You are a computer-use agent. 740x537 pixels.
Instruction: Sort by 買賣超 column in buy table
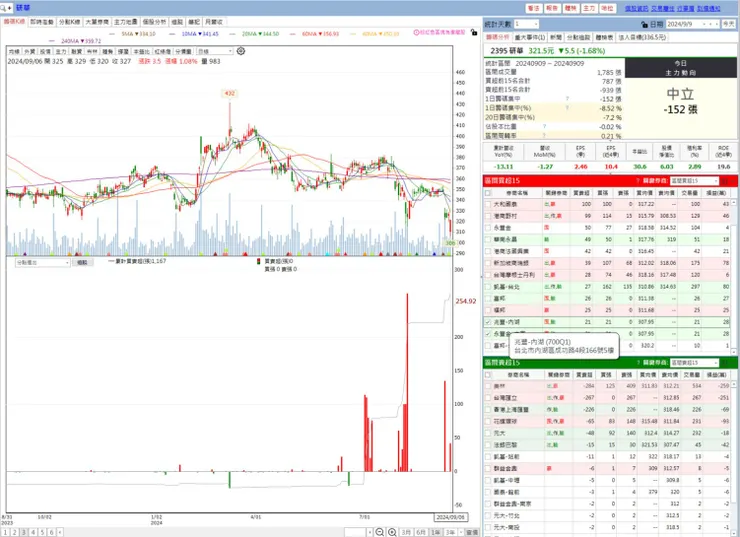[x=581, y=193]
